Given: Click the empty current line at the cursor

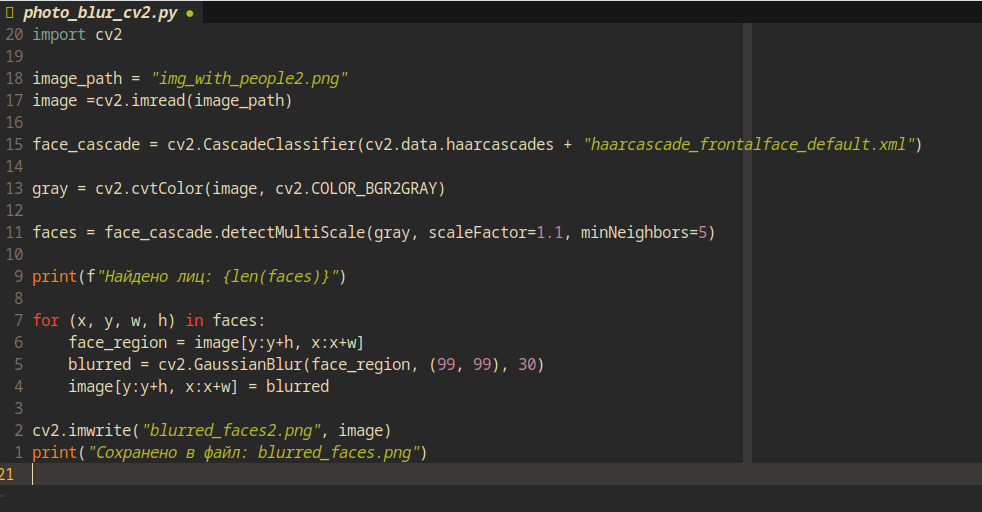Looking at the screenshot, I should pyautogui.click(x=491, y=474).
